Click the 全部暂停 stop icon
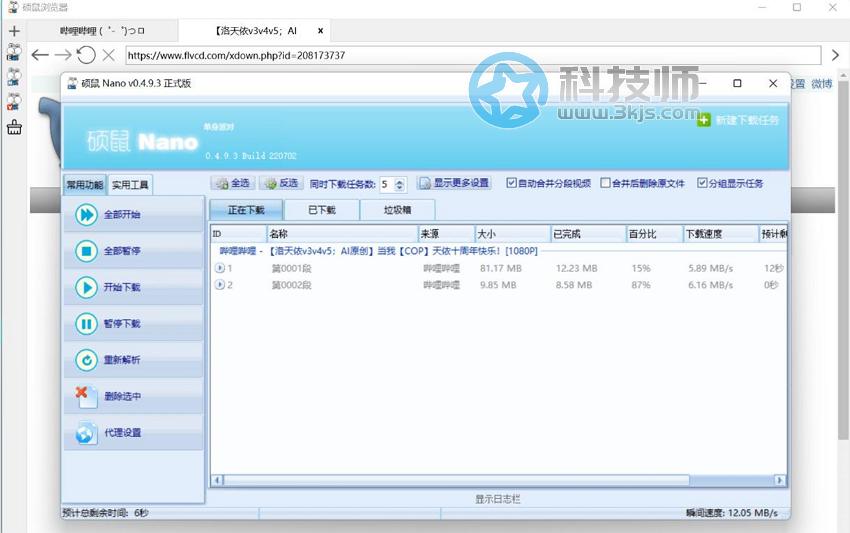Viewport: 850px width, 533px height. tap(86, 251)
